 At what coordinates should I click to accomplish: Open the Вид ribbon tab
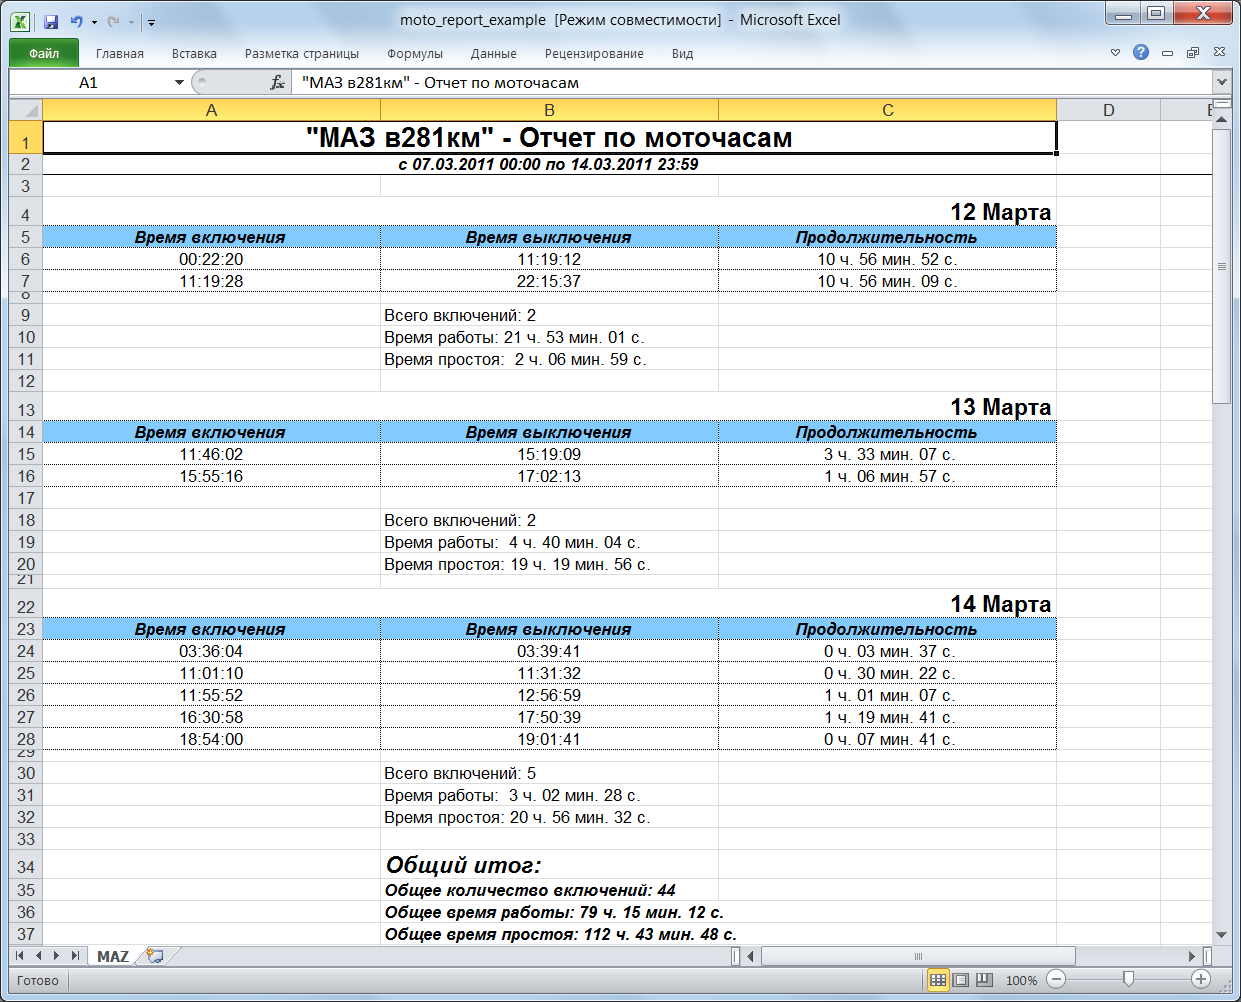click(683, 54)
